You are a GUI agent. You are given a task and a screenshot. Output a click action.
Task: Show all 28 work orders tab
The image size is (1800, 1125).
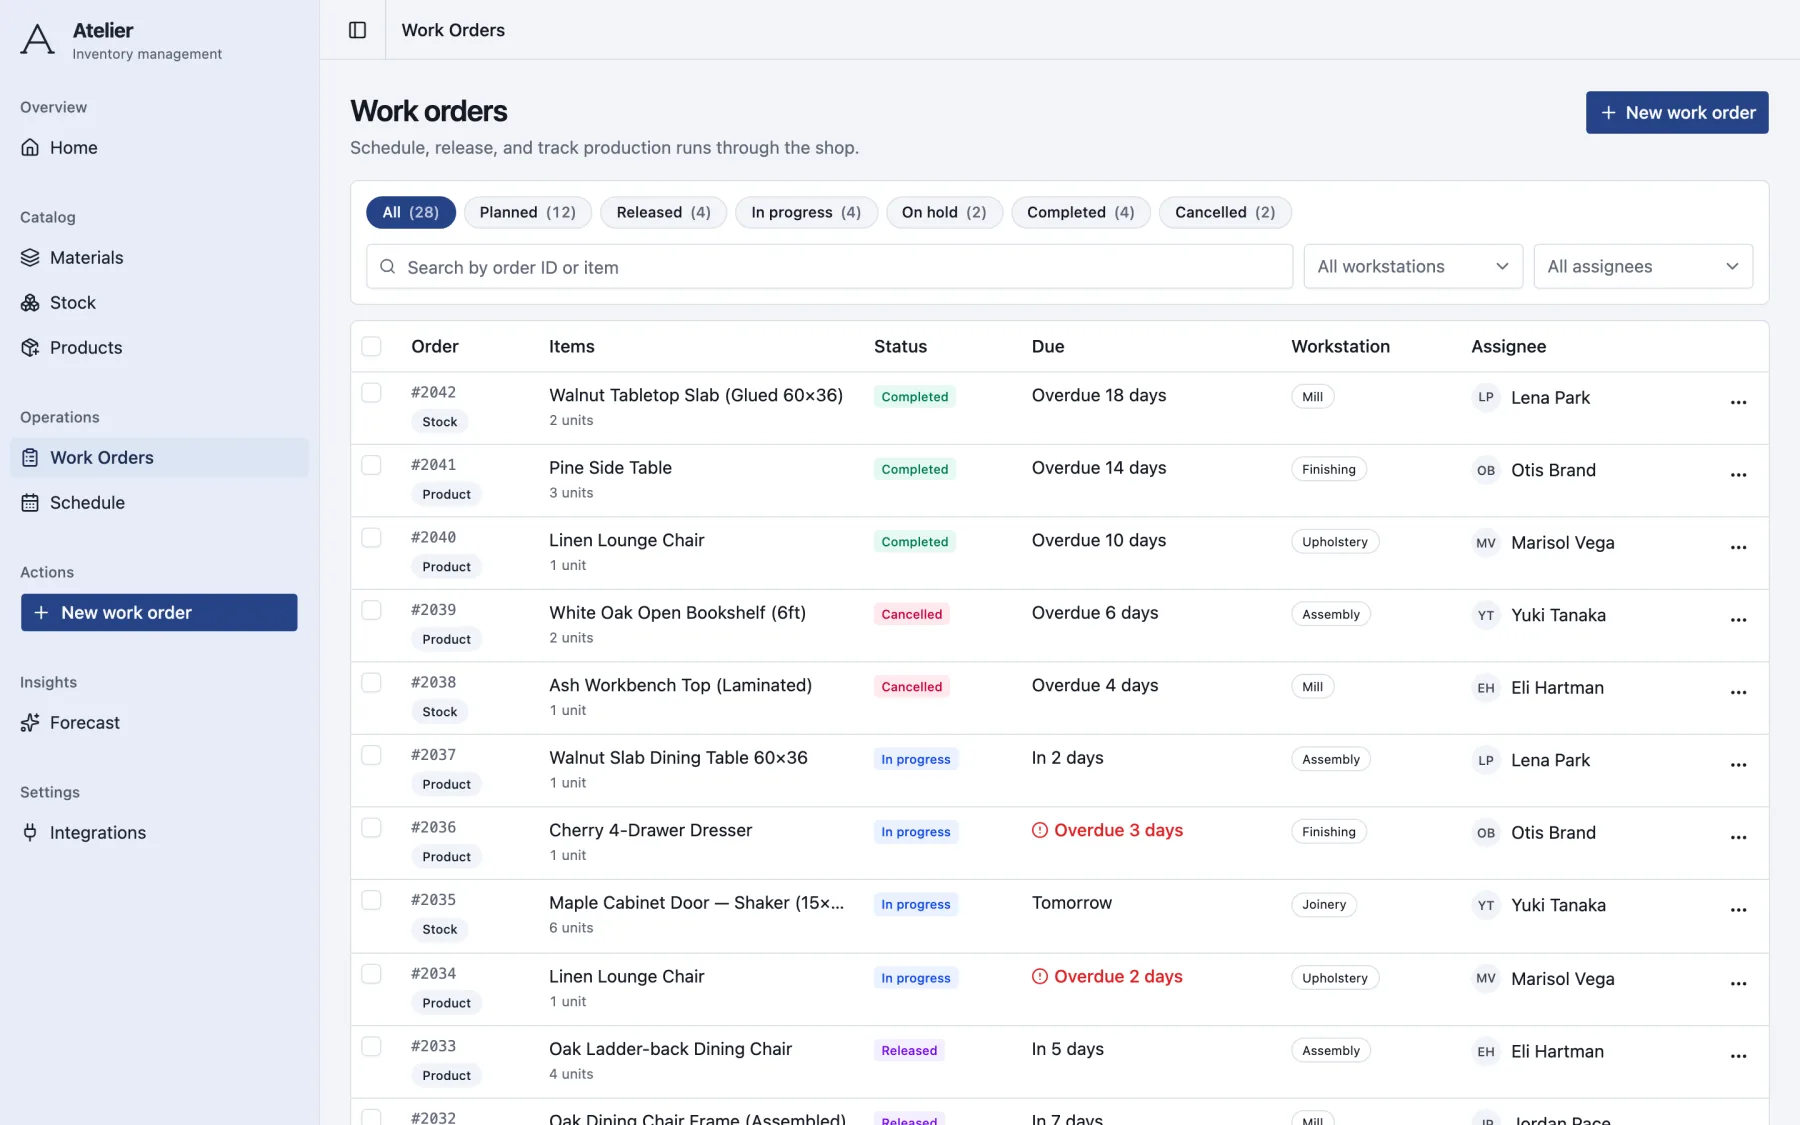point(411,212)
